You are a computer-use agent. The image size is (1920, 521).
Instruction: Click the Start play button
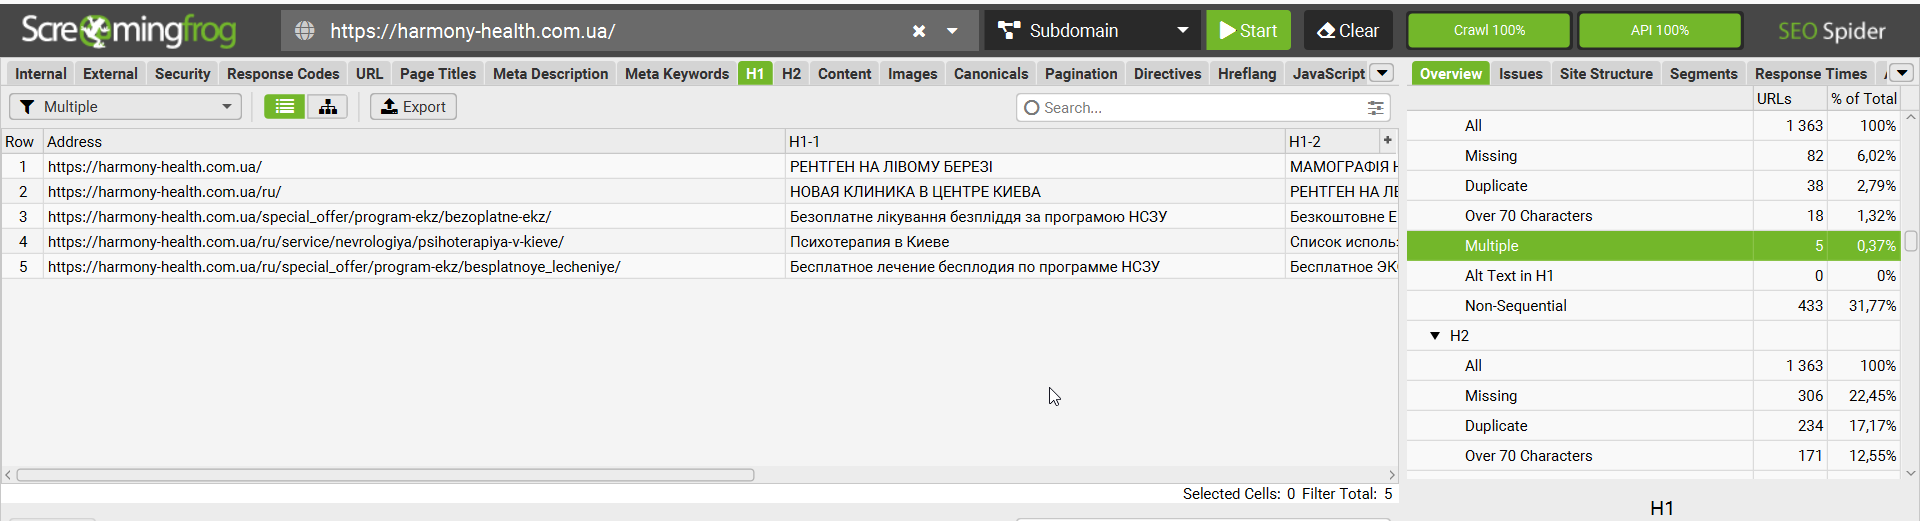[x=1248, y=31]
